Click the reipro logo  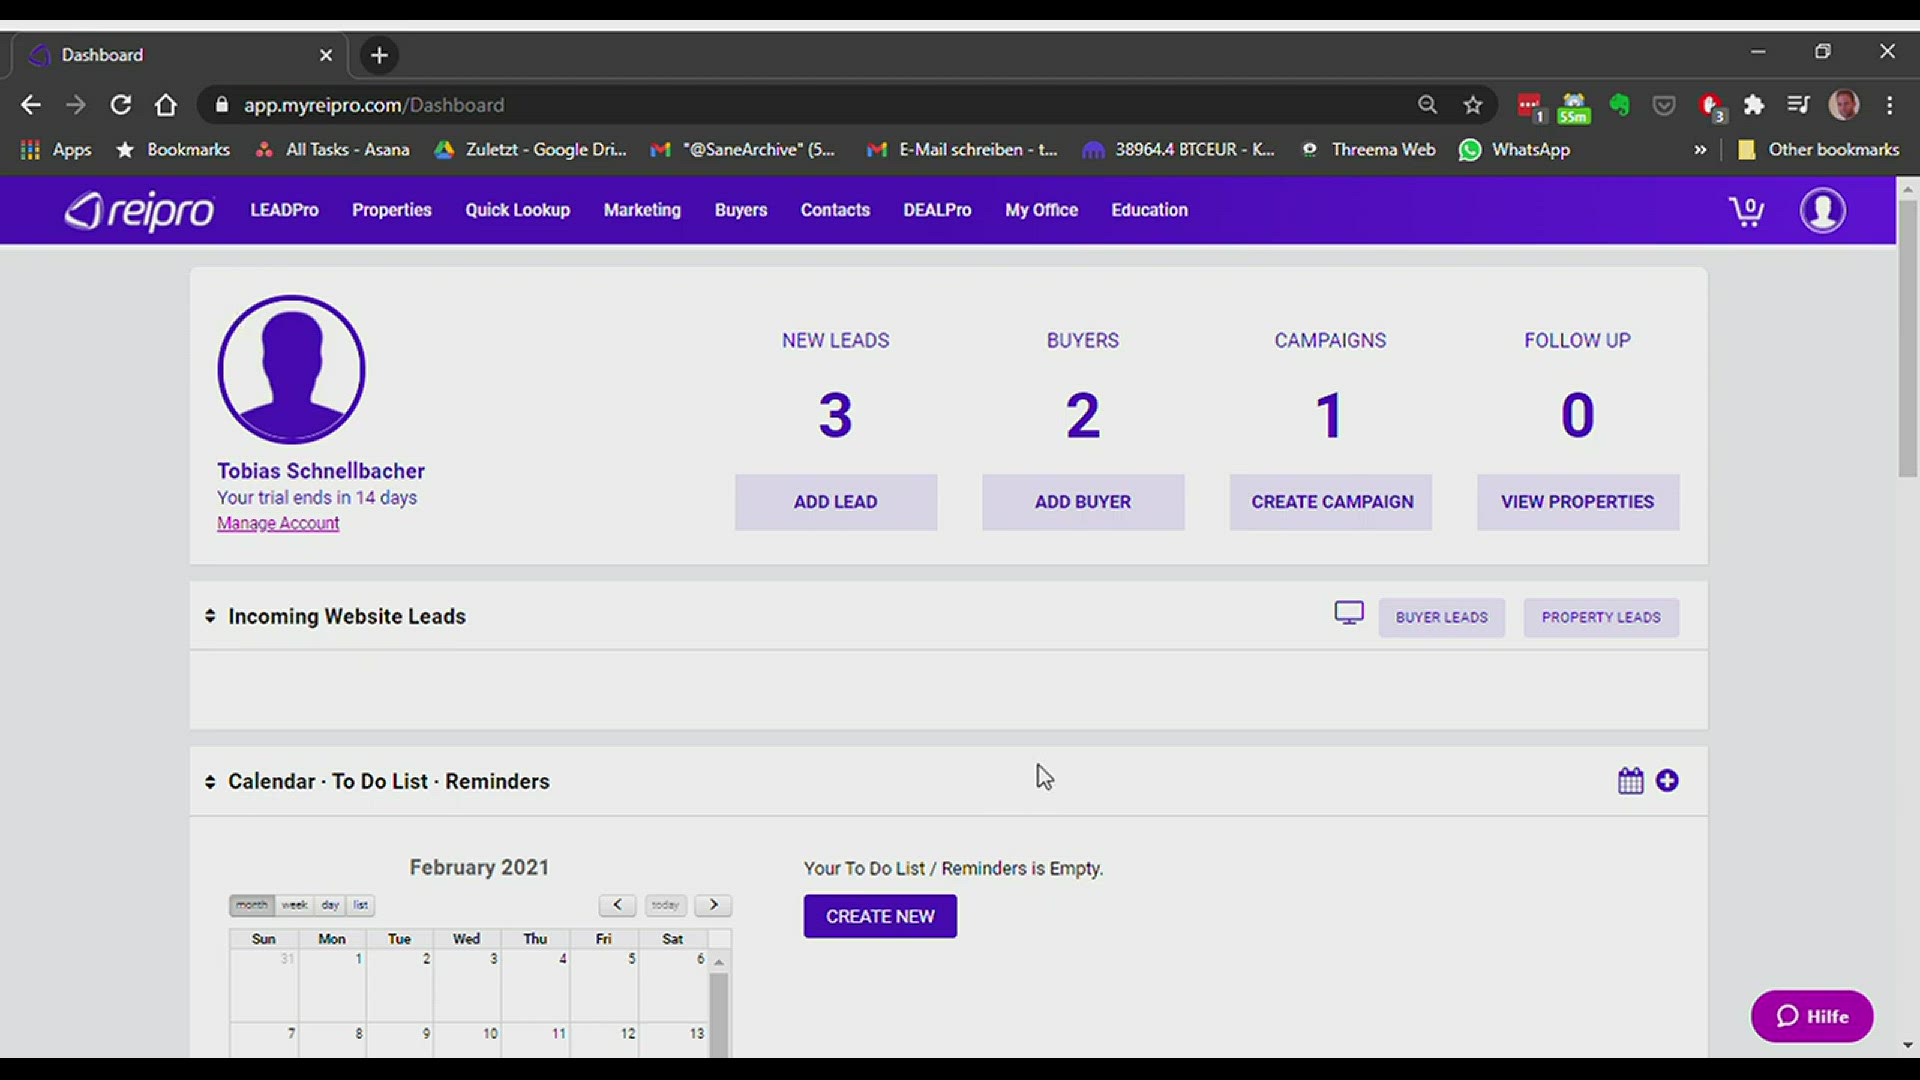pyautogui.click(x=140, y=211)
